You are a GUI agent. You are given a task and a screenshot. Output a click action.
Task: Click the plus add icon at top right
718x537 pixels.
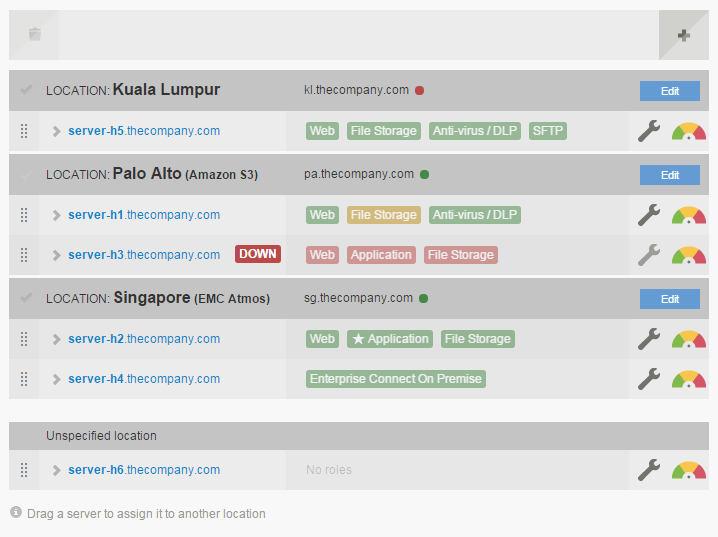[x=684, y=35]
